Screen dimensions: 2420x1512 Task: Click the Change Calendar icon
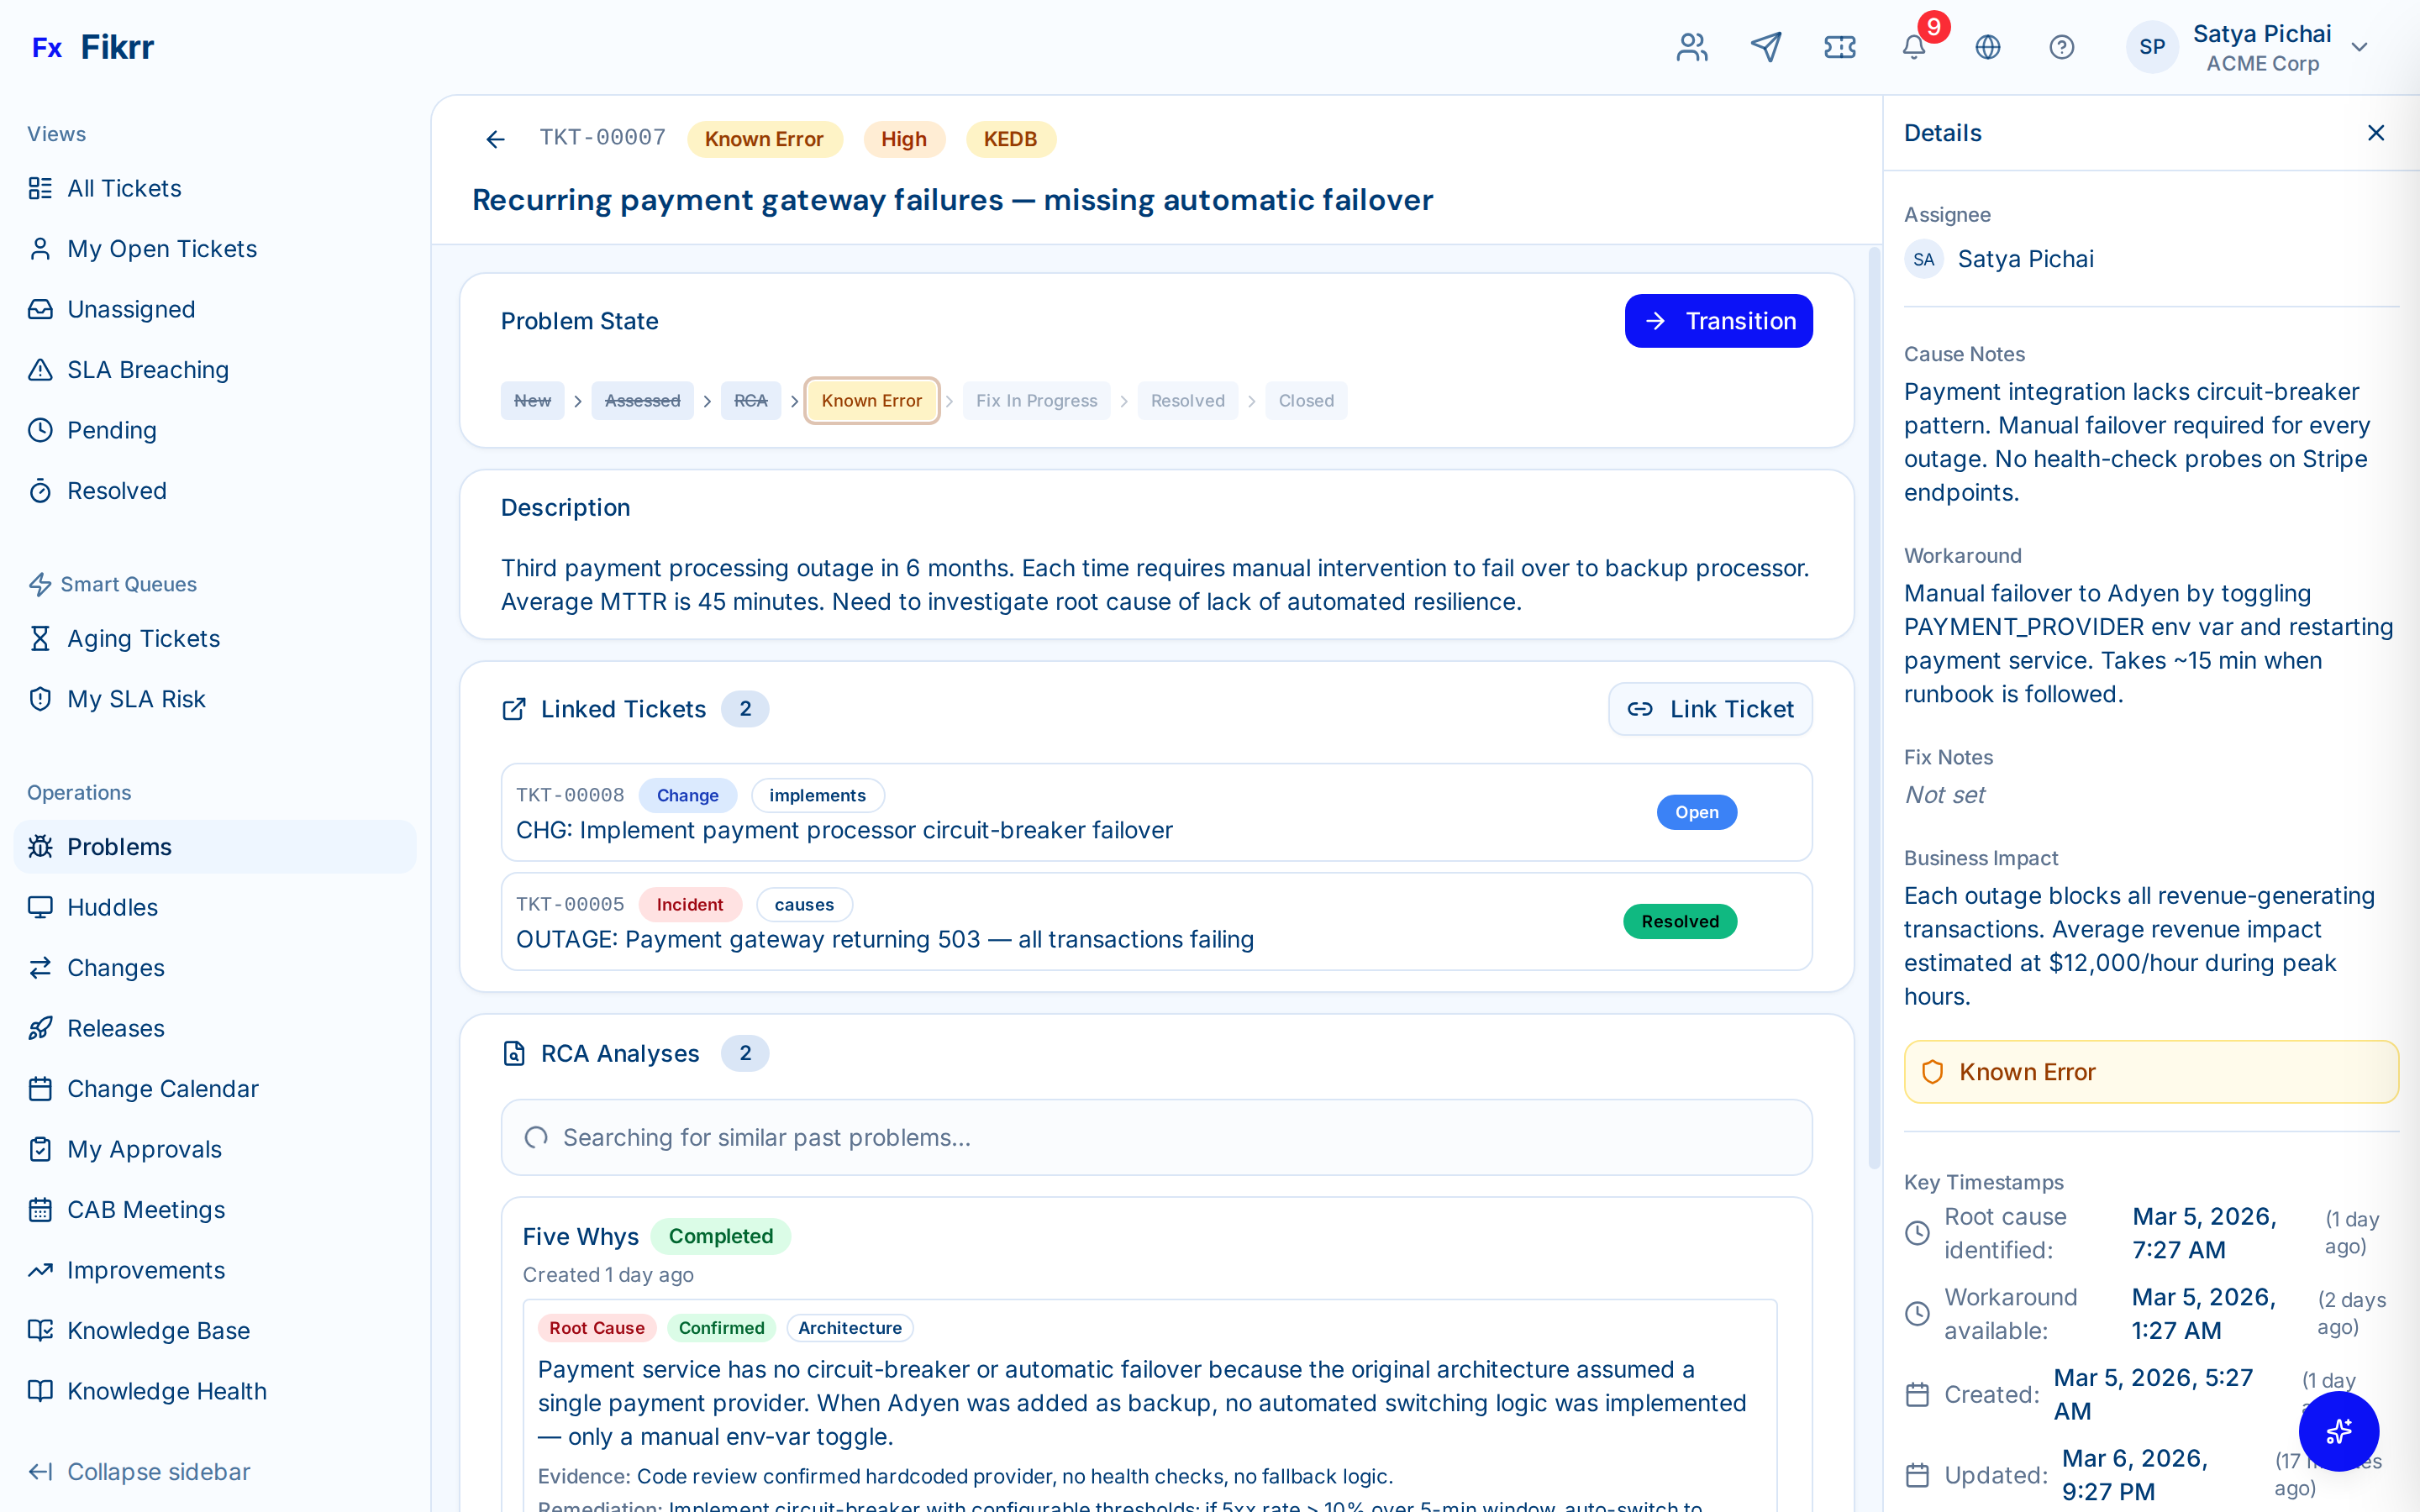pyautogui.click(x=40, y=1088)
